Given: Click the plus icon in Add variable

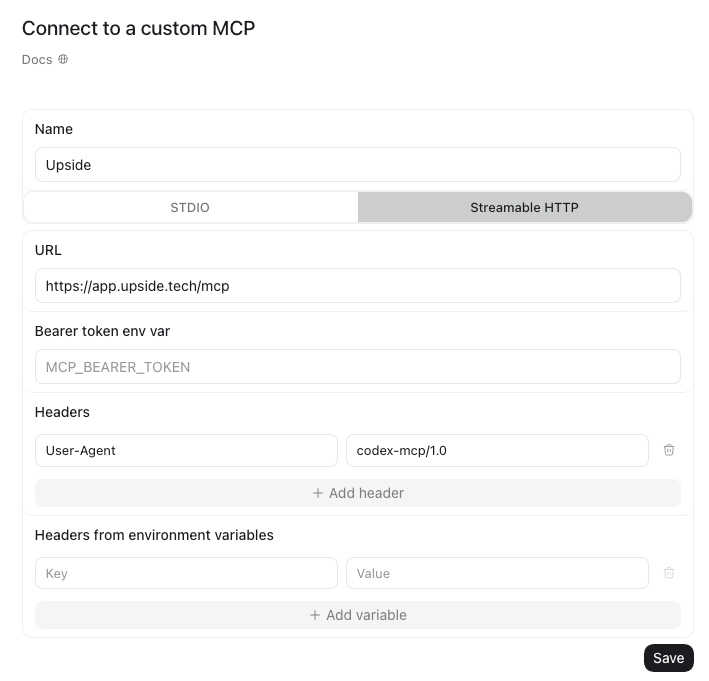Looking at the screenshot, I should click(315, 615).
